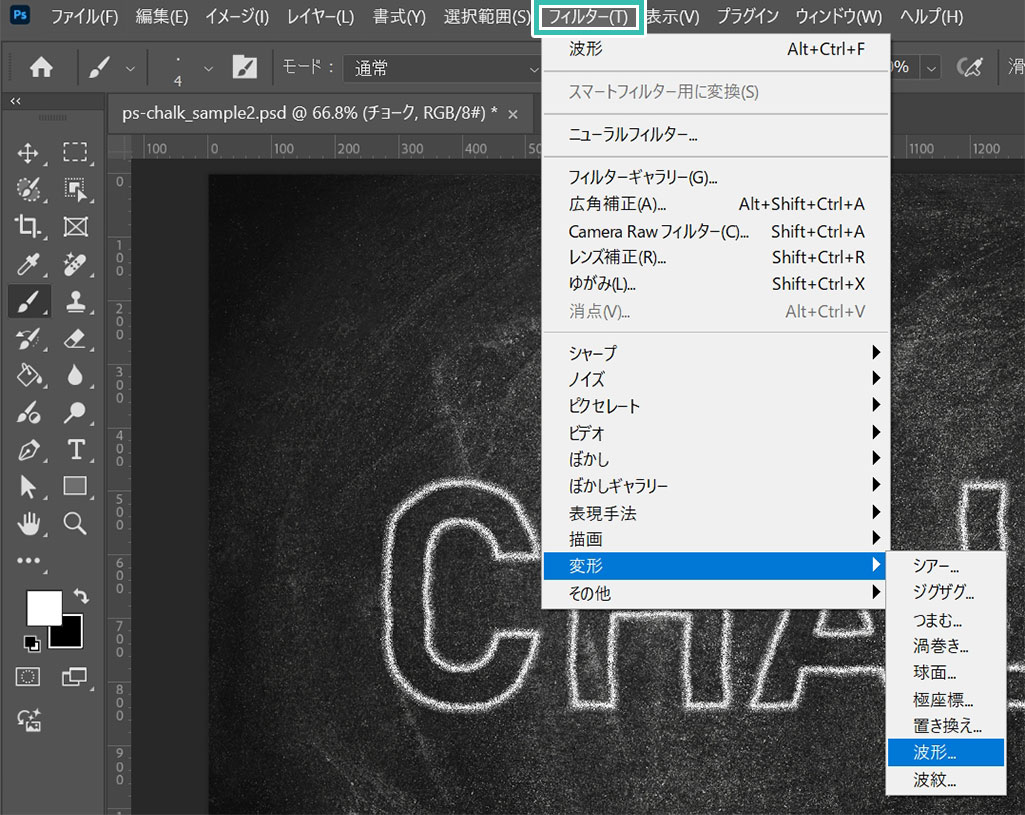Choose レンズ補正(R)...
1025x815 pixels.
point(713,258)
